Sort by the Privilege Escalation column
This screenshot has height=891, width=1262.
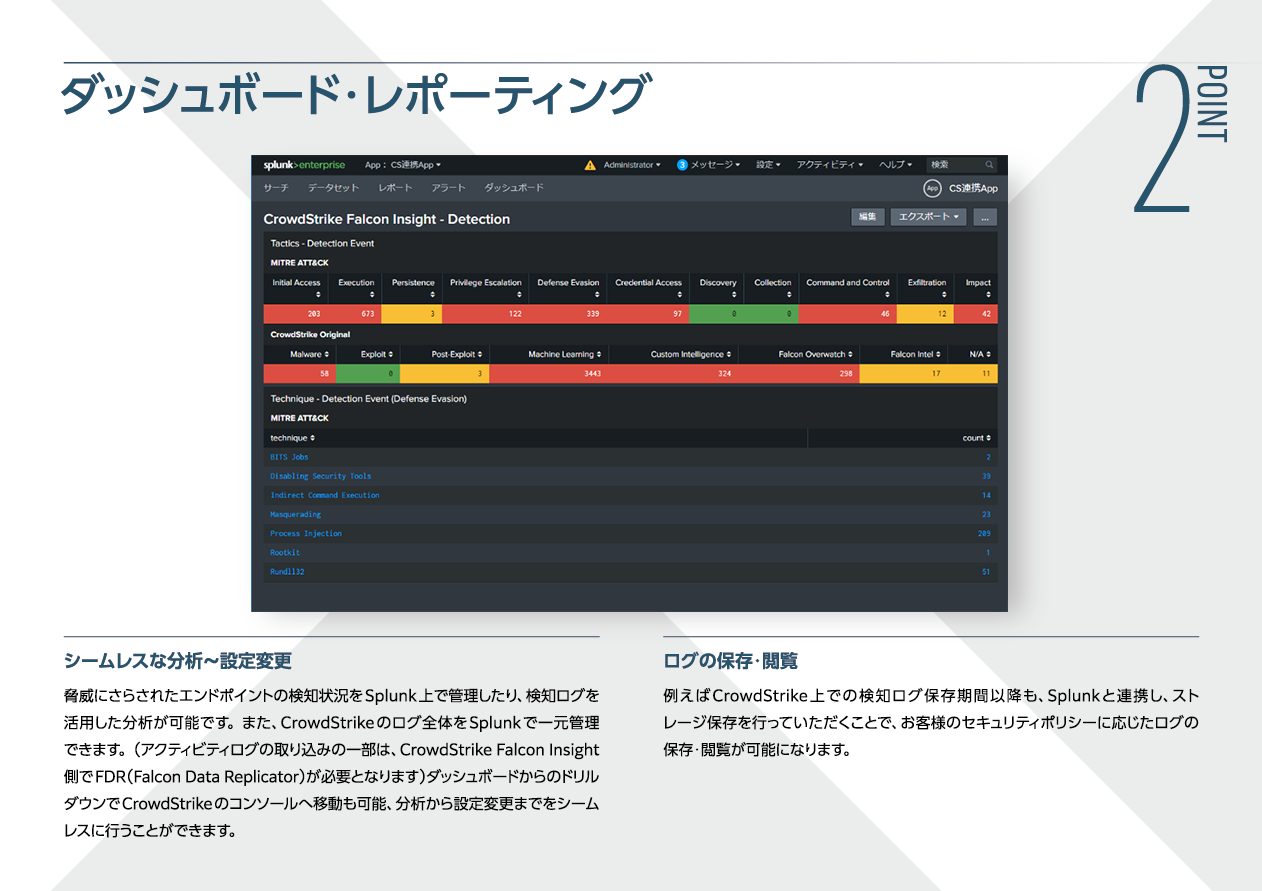(486, 288)
